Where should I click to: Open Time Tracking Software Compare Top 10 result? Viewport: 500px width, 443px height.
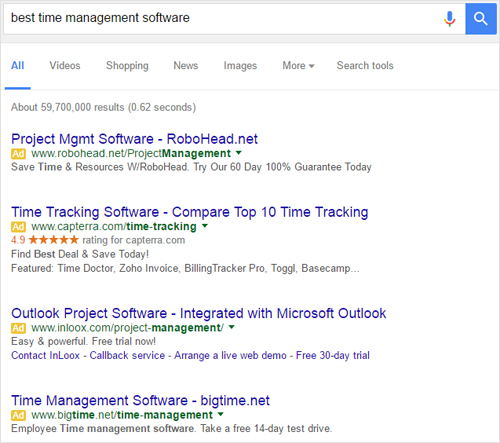pyautogui.click(x=190, y=212)
